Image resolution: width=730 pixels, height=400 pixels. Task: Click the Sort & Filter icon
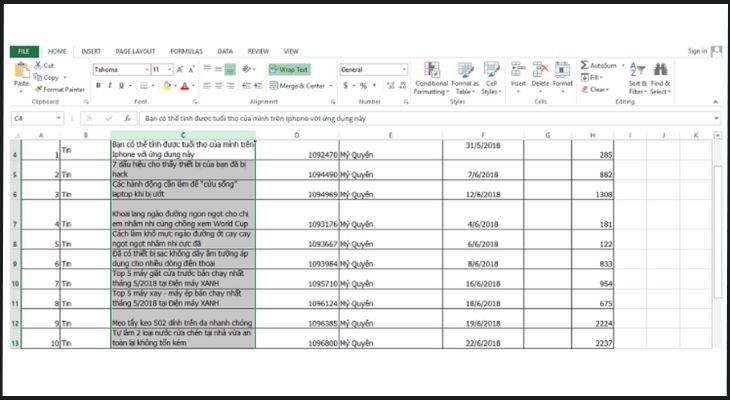point(637,72)
